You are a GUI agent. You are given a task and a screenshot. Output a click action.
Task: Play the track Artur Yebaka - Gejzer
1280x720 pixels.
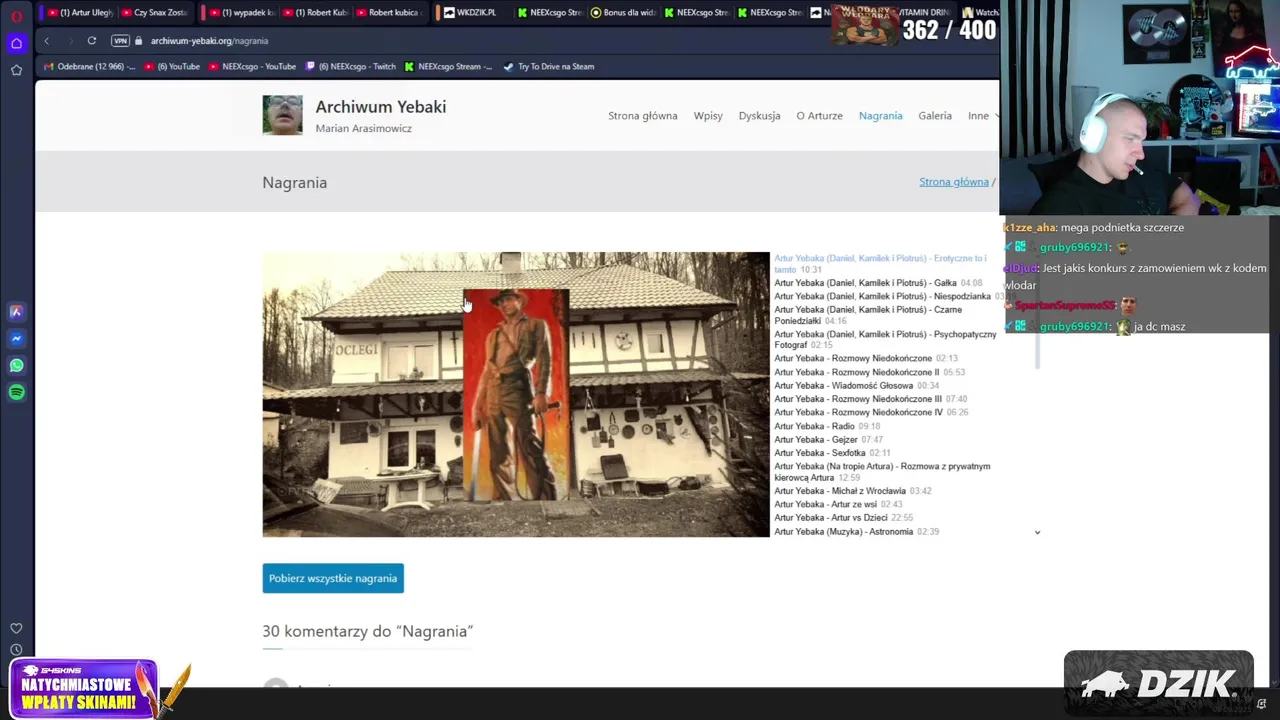point(829,439)
